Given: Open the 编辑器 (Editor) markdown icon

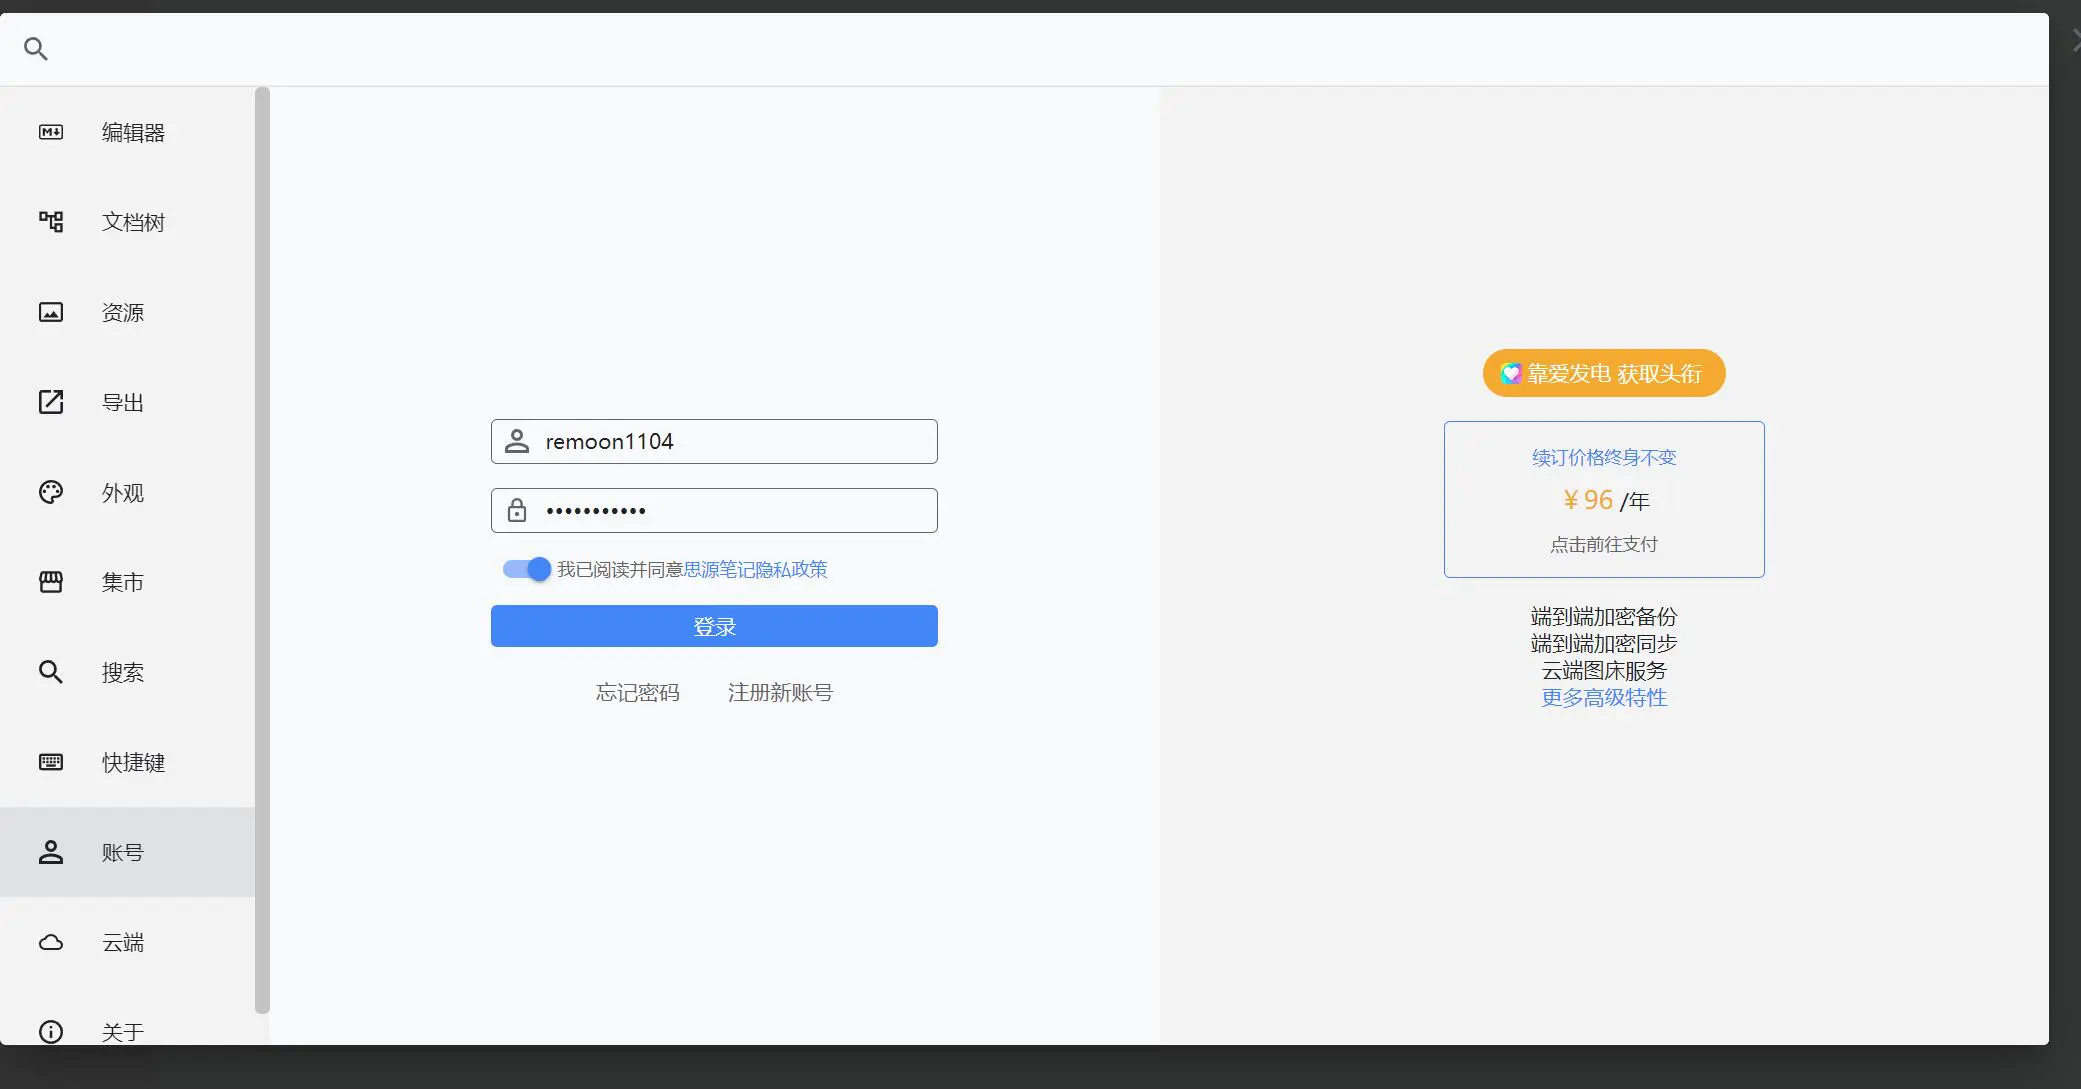Looking at the screenshot, I should click(x=51, y=132).
